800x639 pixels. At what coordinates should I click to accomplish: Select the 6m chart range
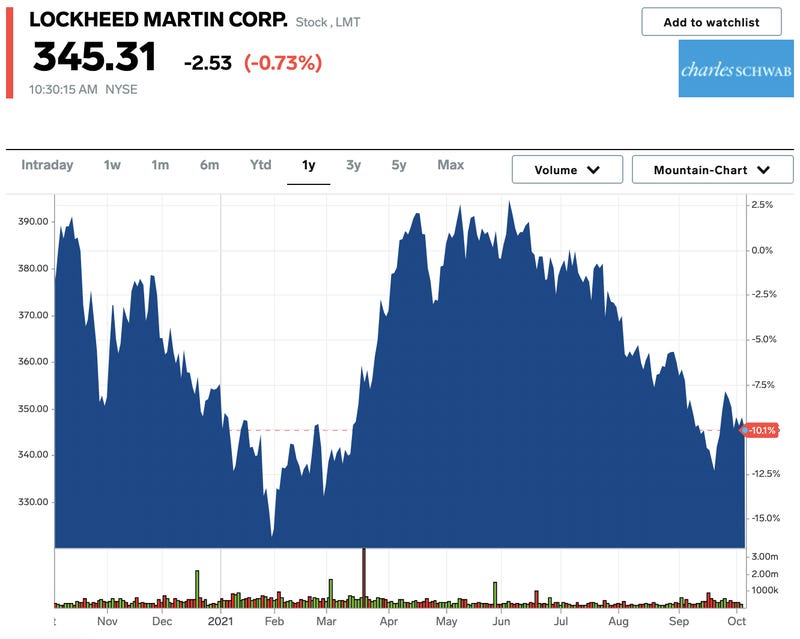[x=209, y=165]
